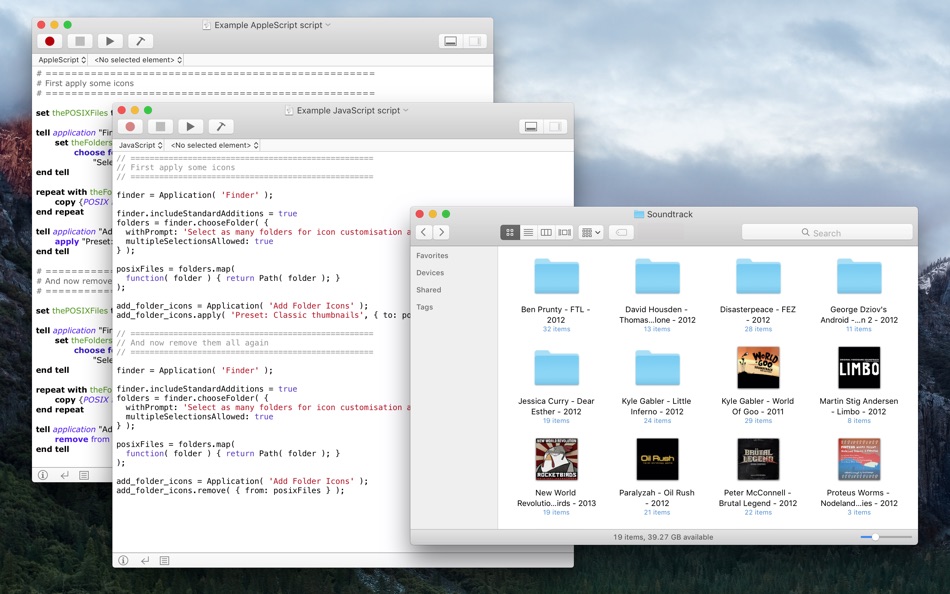Click the Finder Search field

(827, 233)
